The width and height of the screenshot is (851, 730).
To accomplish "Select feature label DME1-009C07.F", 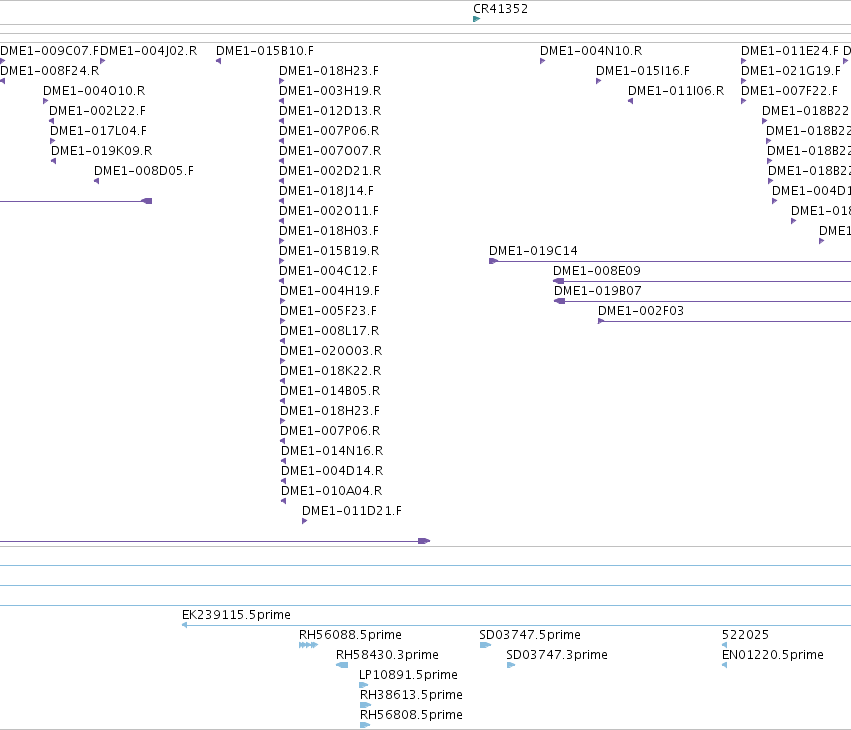I will (x=50, y=50).
